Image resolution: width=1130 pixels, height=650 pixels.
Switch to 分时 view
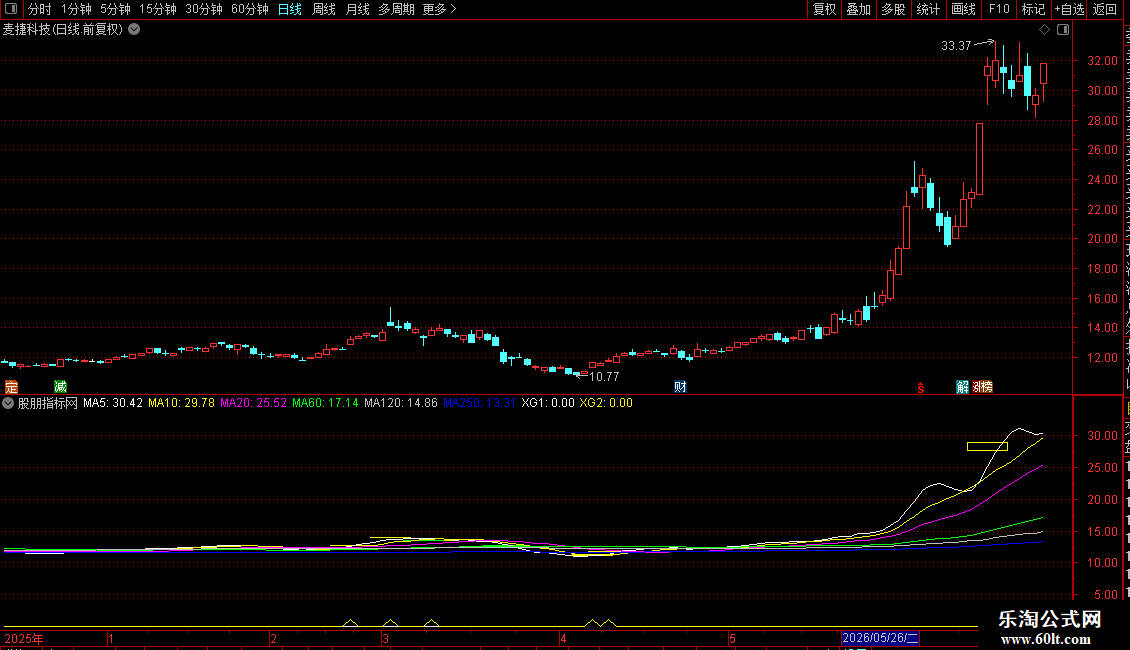(40, 9)
